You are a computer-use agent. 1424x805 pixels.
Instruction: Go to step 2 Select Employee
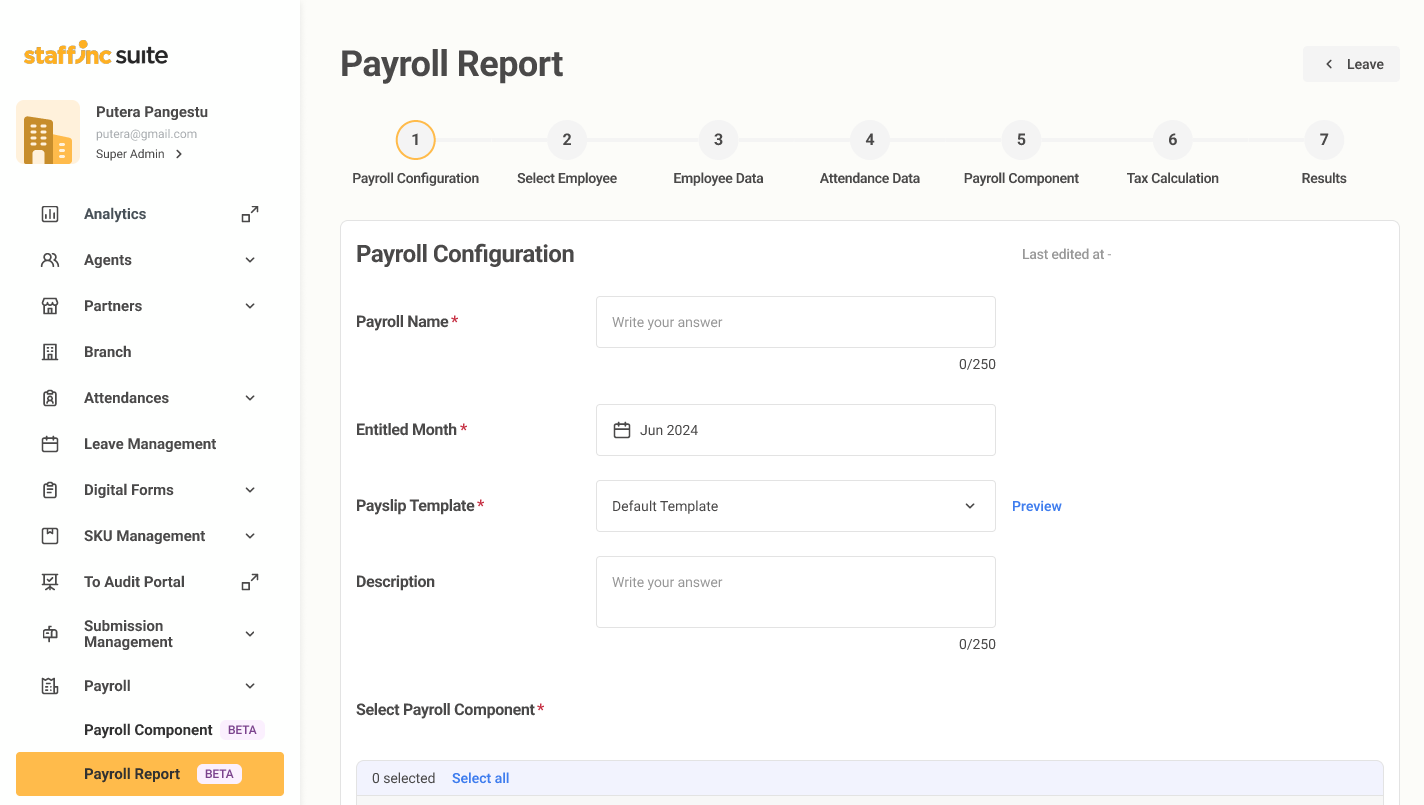[567, 140]
